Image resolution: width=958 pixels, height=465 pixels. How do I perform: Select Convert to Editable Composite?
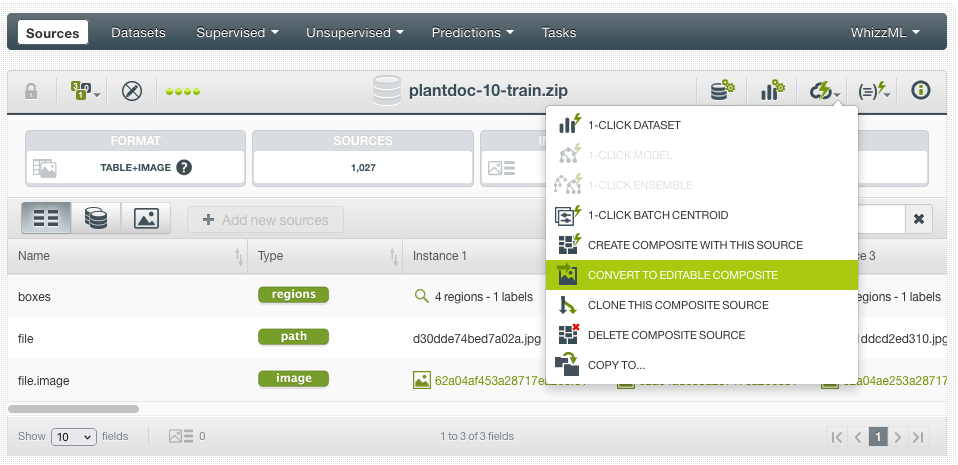pos(682,275)
